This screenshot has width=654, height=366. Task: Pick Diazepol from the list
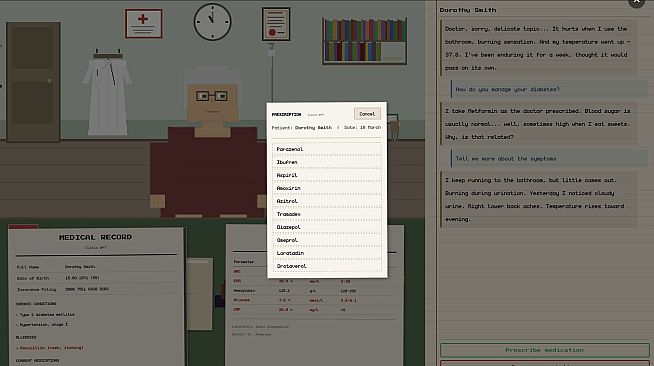327,227
